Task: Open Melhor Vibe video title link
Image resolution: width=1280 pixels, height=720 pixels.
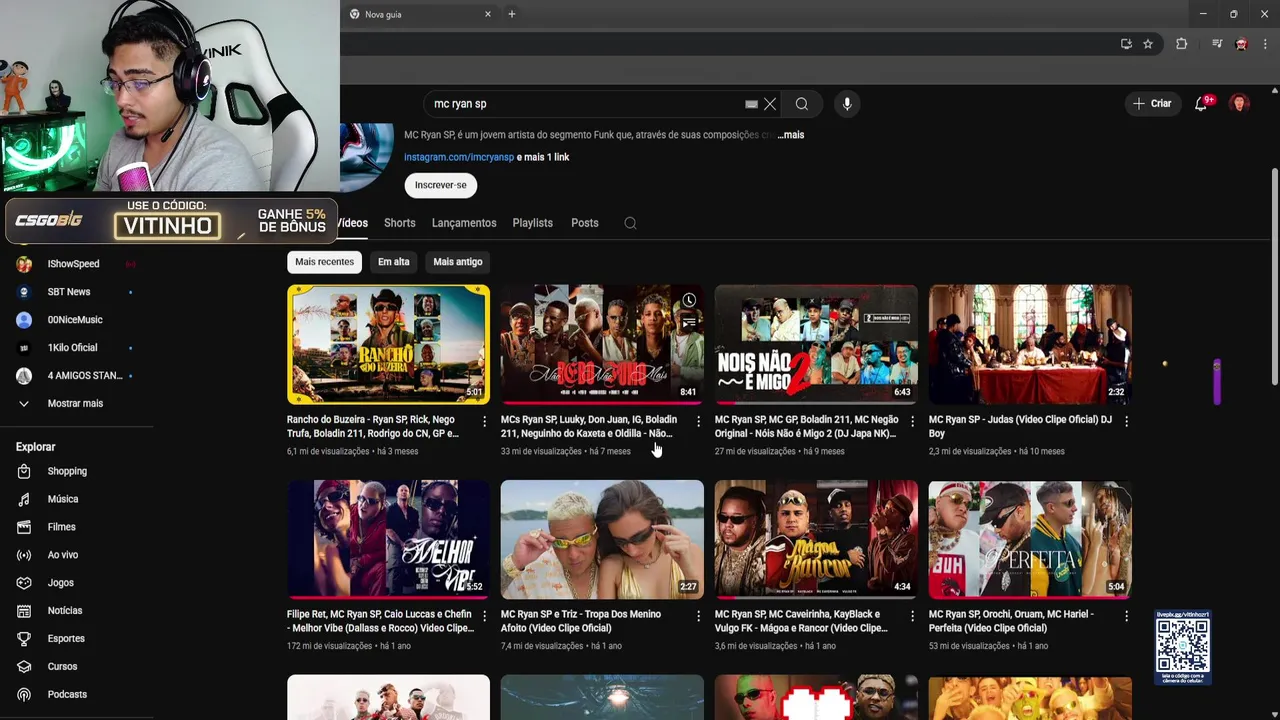Action: point(380,622)
